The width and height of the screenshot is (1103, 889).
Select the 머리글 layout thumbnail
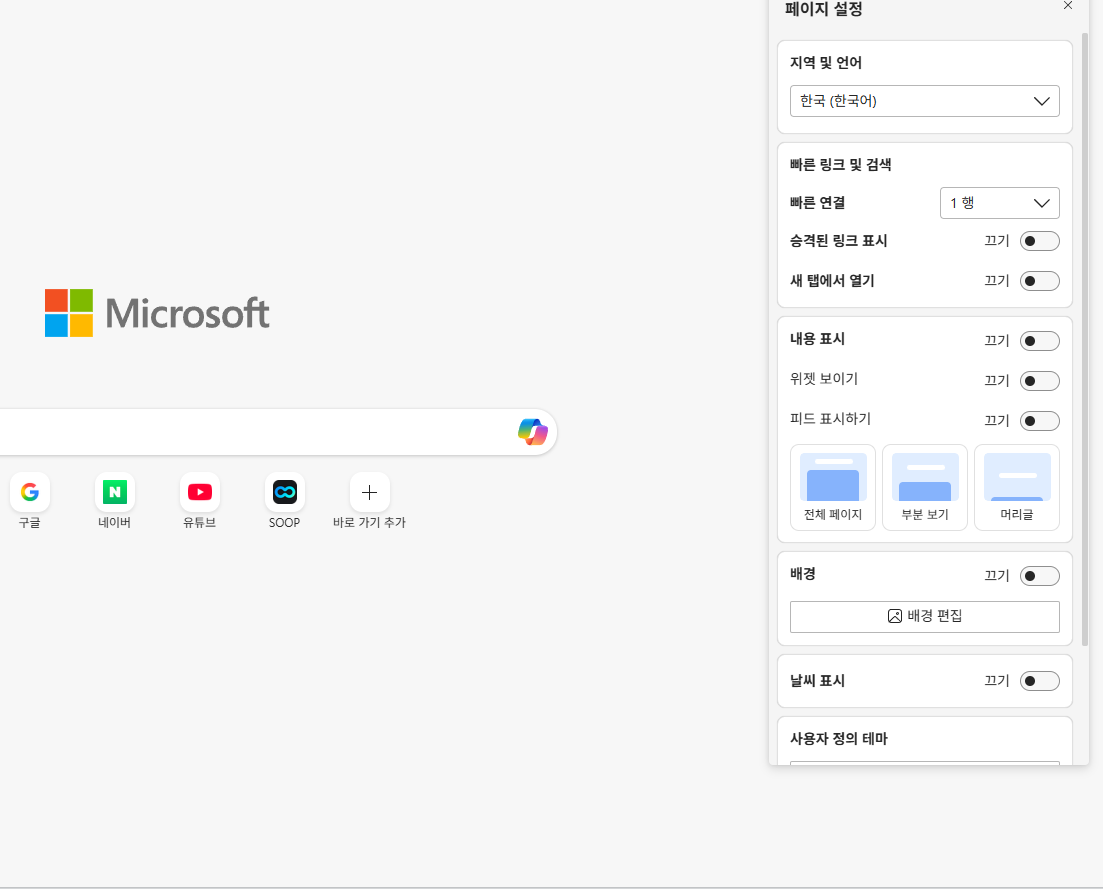pyautogui.click(x=1016, y=487)
